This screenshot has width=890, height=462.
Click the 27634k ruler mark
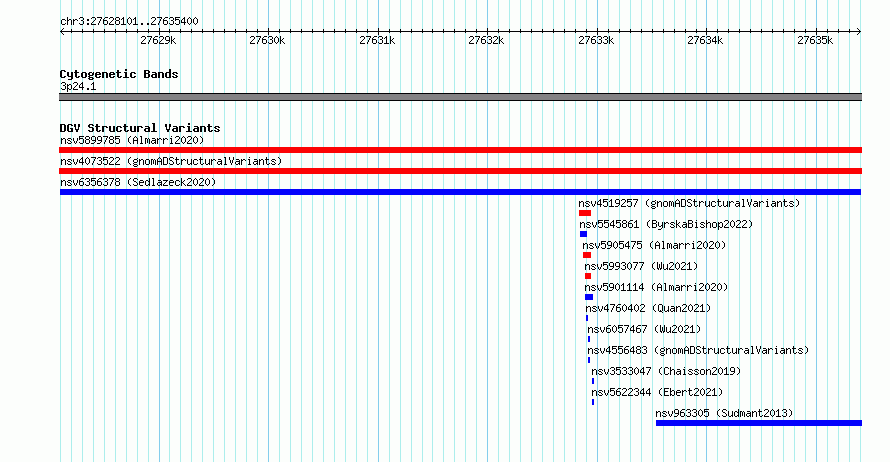tap(706, 40)
